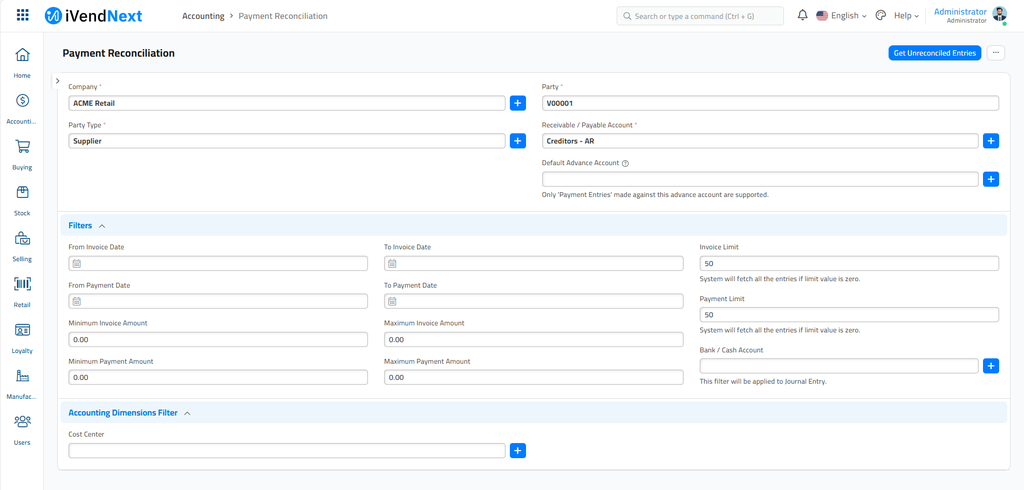Screen dimensions: 1024x490
Task: Click the Minimum Payment Amount field
Action: 217,378
